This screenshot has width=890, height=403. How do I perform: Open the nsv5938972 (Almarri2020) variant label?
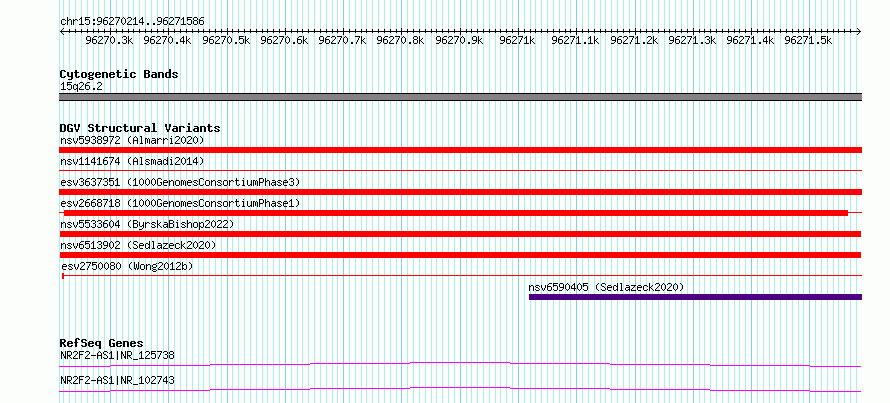point(132,140)
